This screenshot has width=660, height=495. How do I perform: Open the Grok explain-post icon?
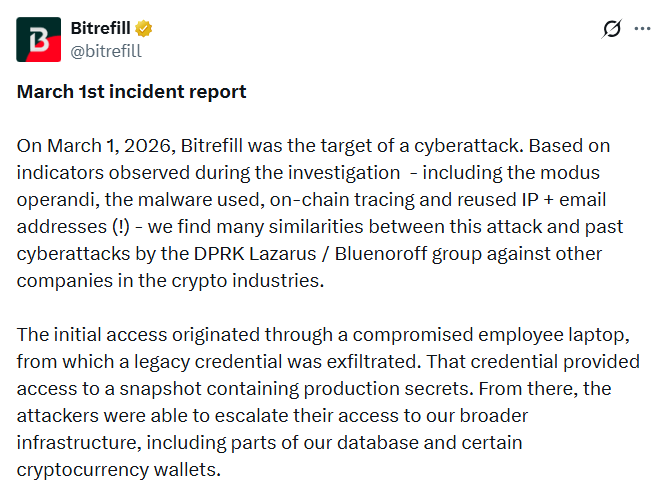(612, 29)
